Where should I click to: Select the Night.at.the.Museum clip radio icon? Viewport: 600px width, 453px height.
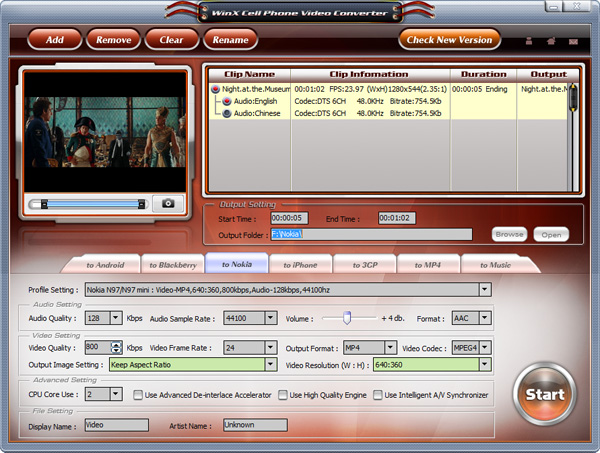click(215, 89)
